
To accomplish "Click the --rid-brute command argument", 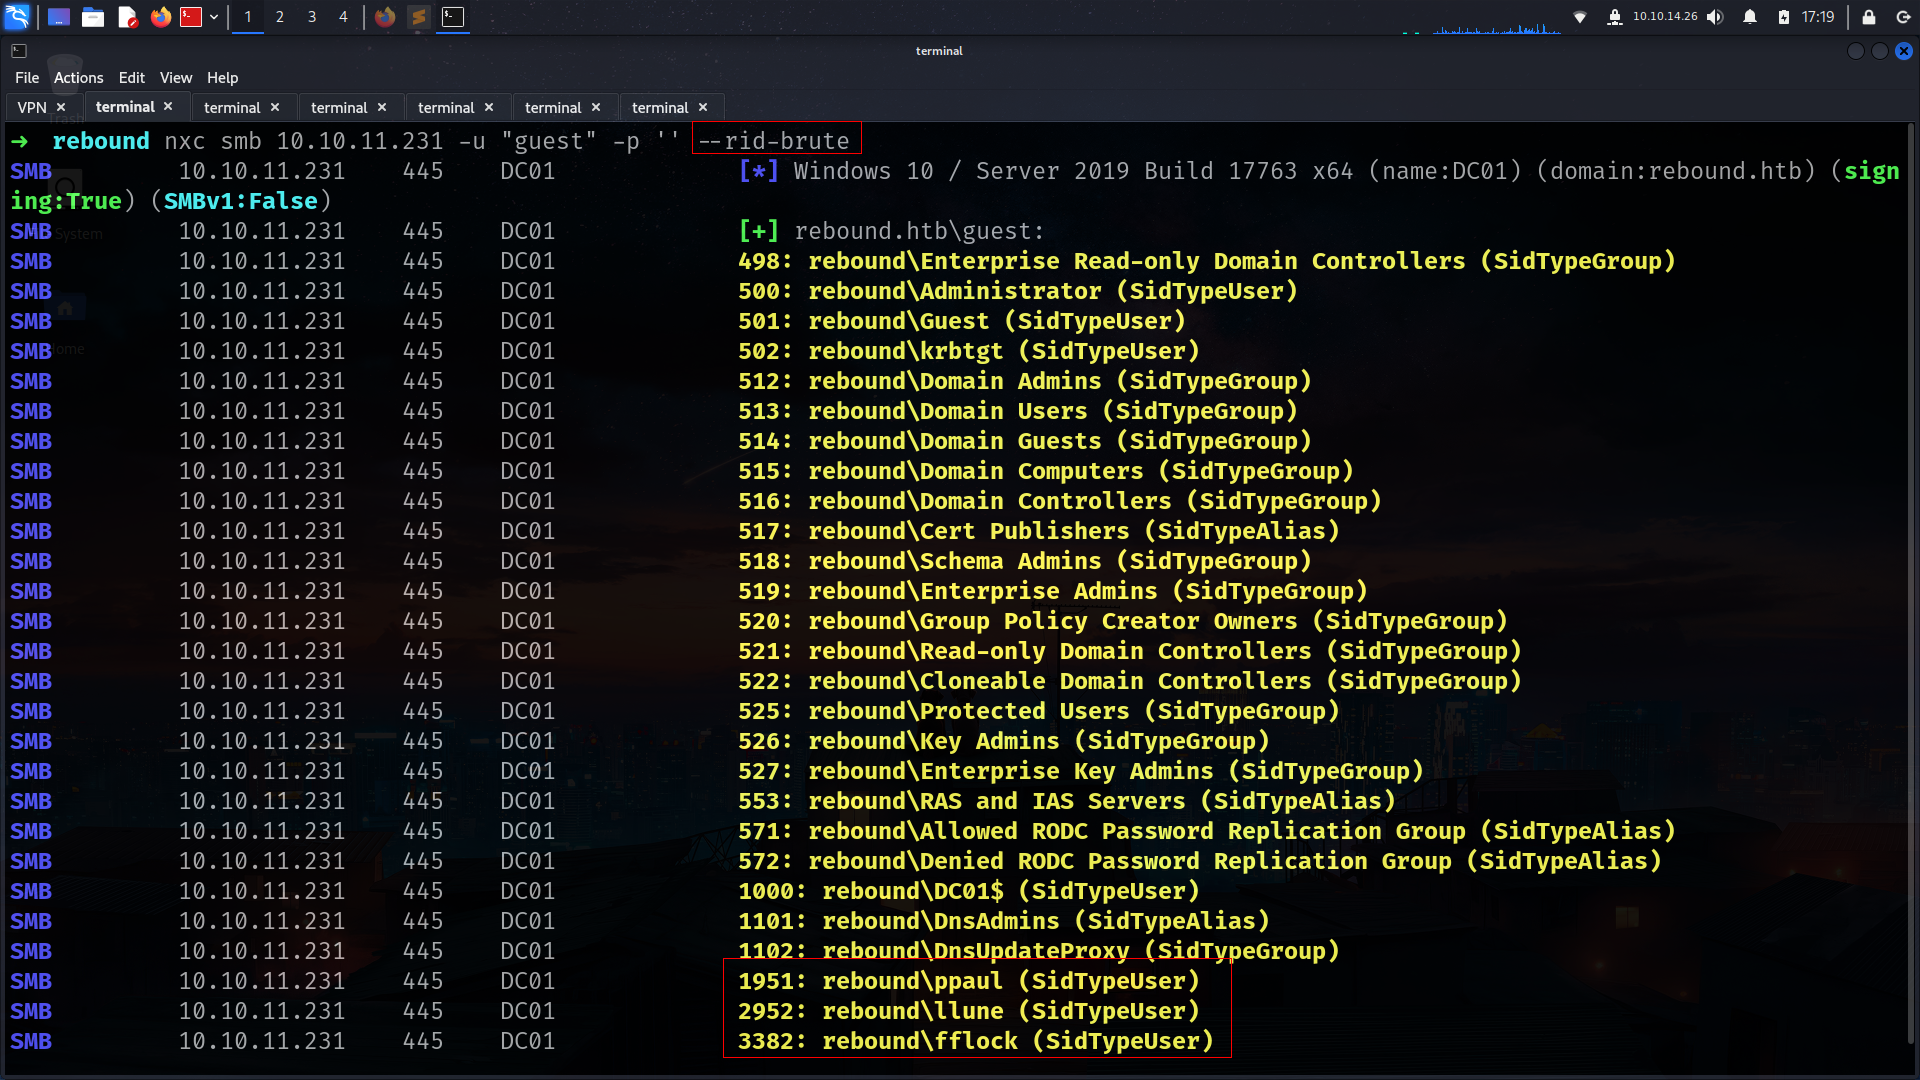I will click(774, 141).
